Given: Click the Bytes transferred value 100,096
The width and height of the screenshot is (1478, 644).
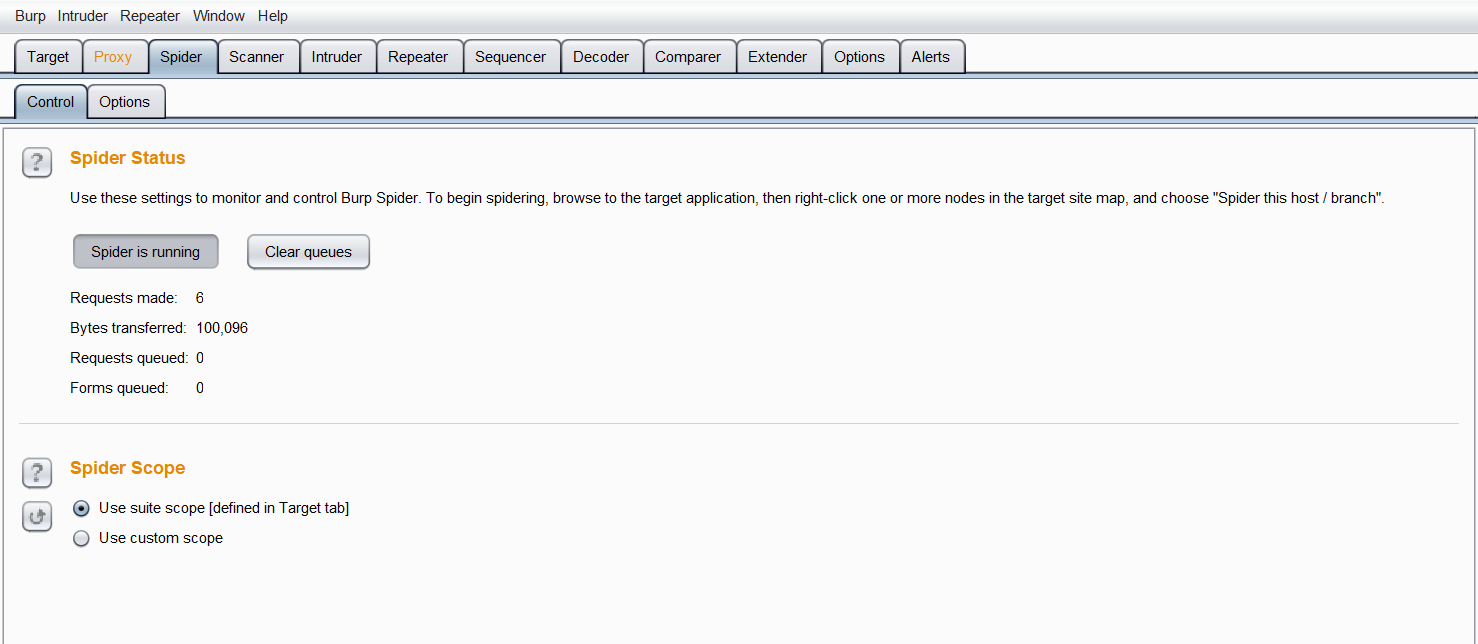Looking at the screenshot, I should coord(222,328).
